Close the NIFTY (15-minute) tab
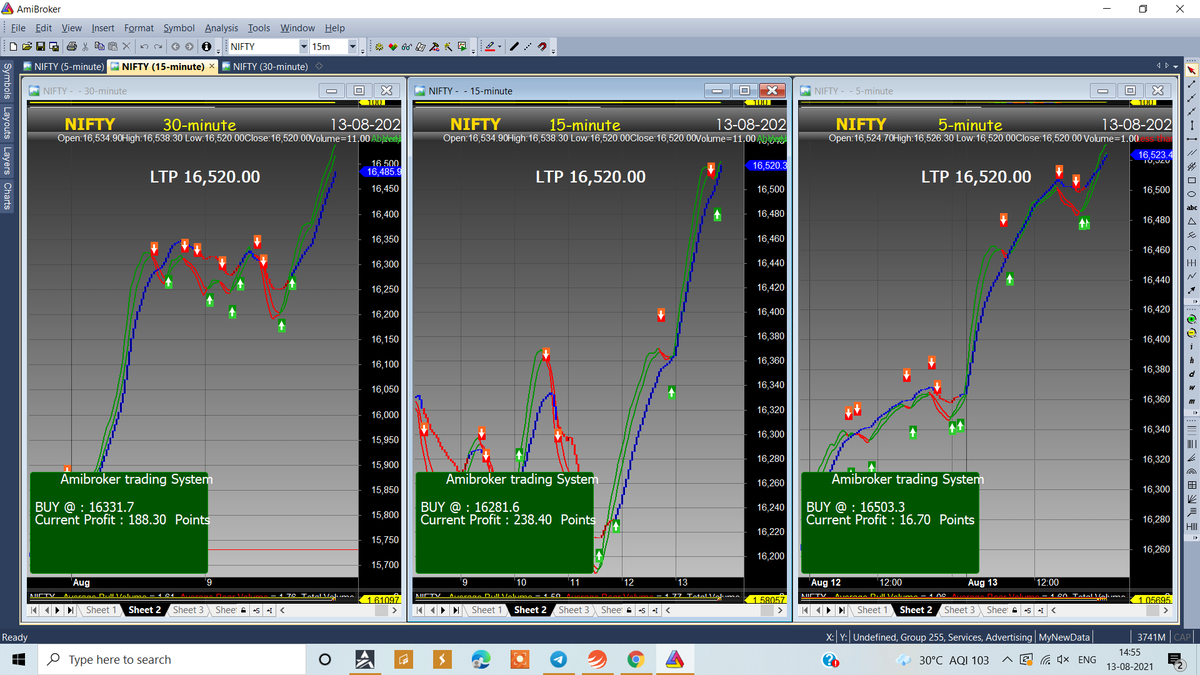Image resolution: width=1200 pixels, height=675 pixels. point(211,66)
